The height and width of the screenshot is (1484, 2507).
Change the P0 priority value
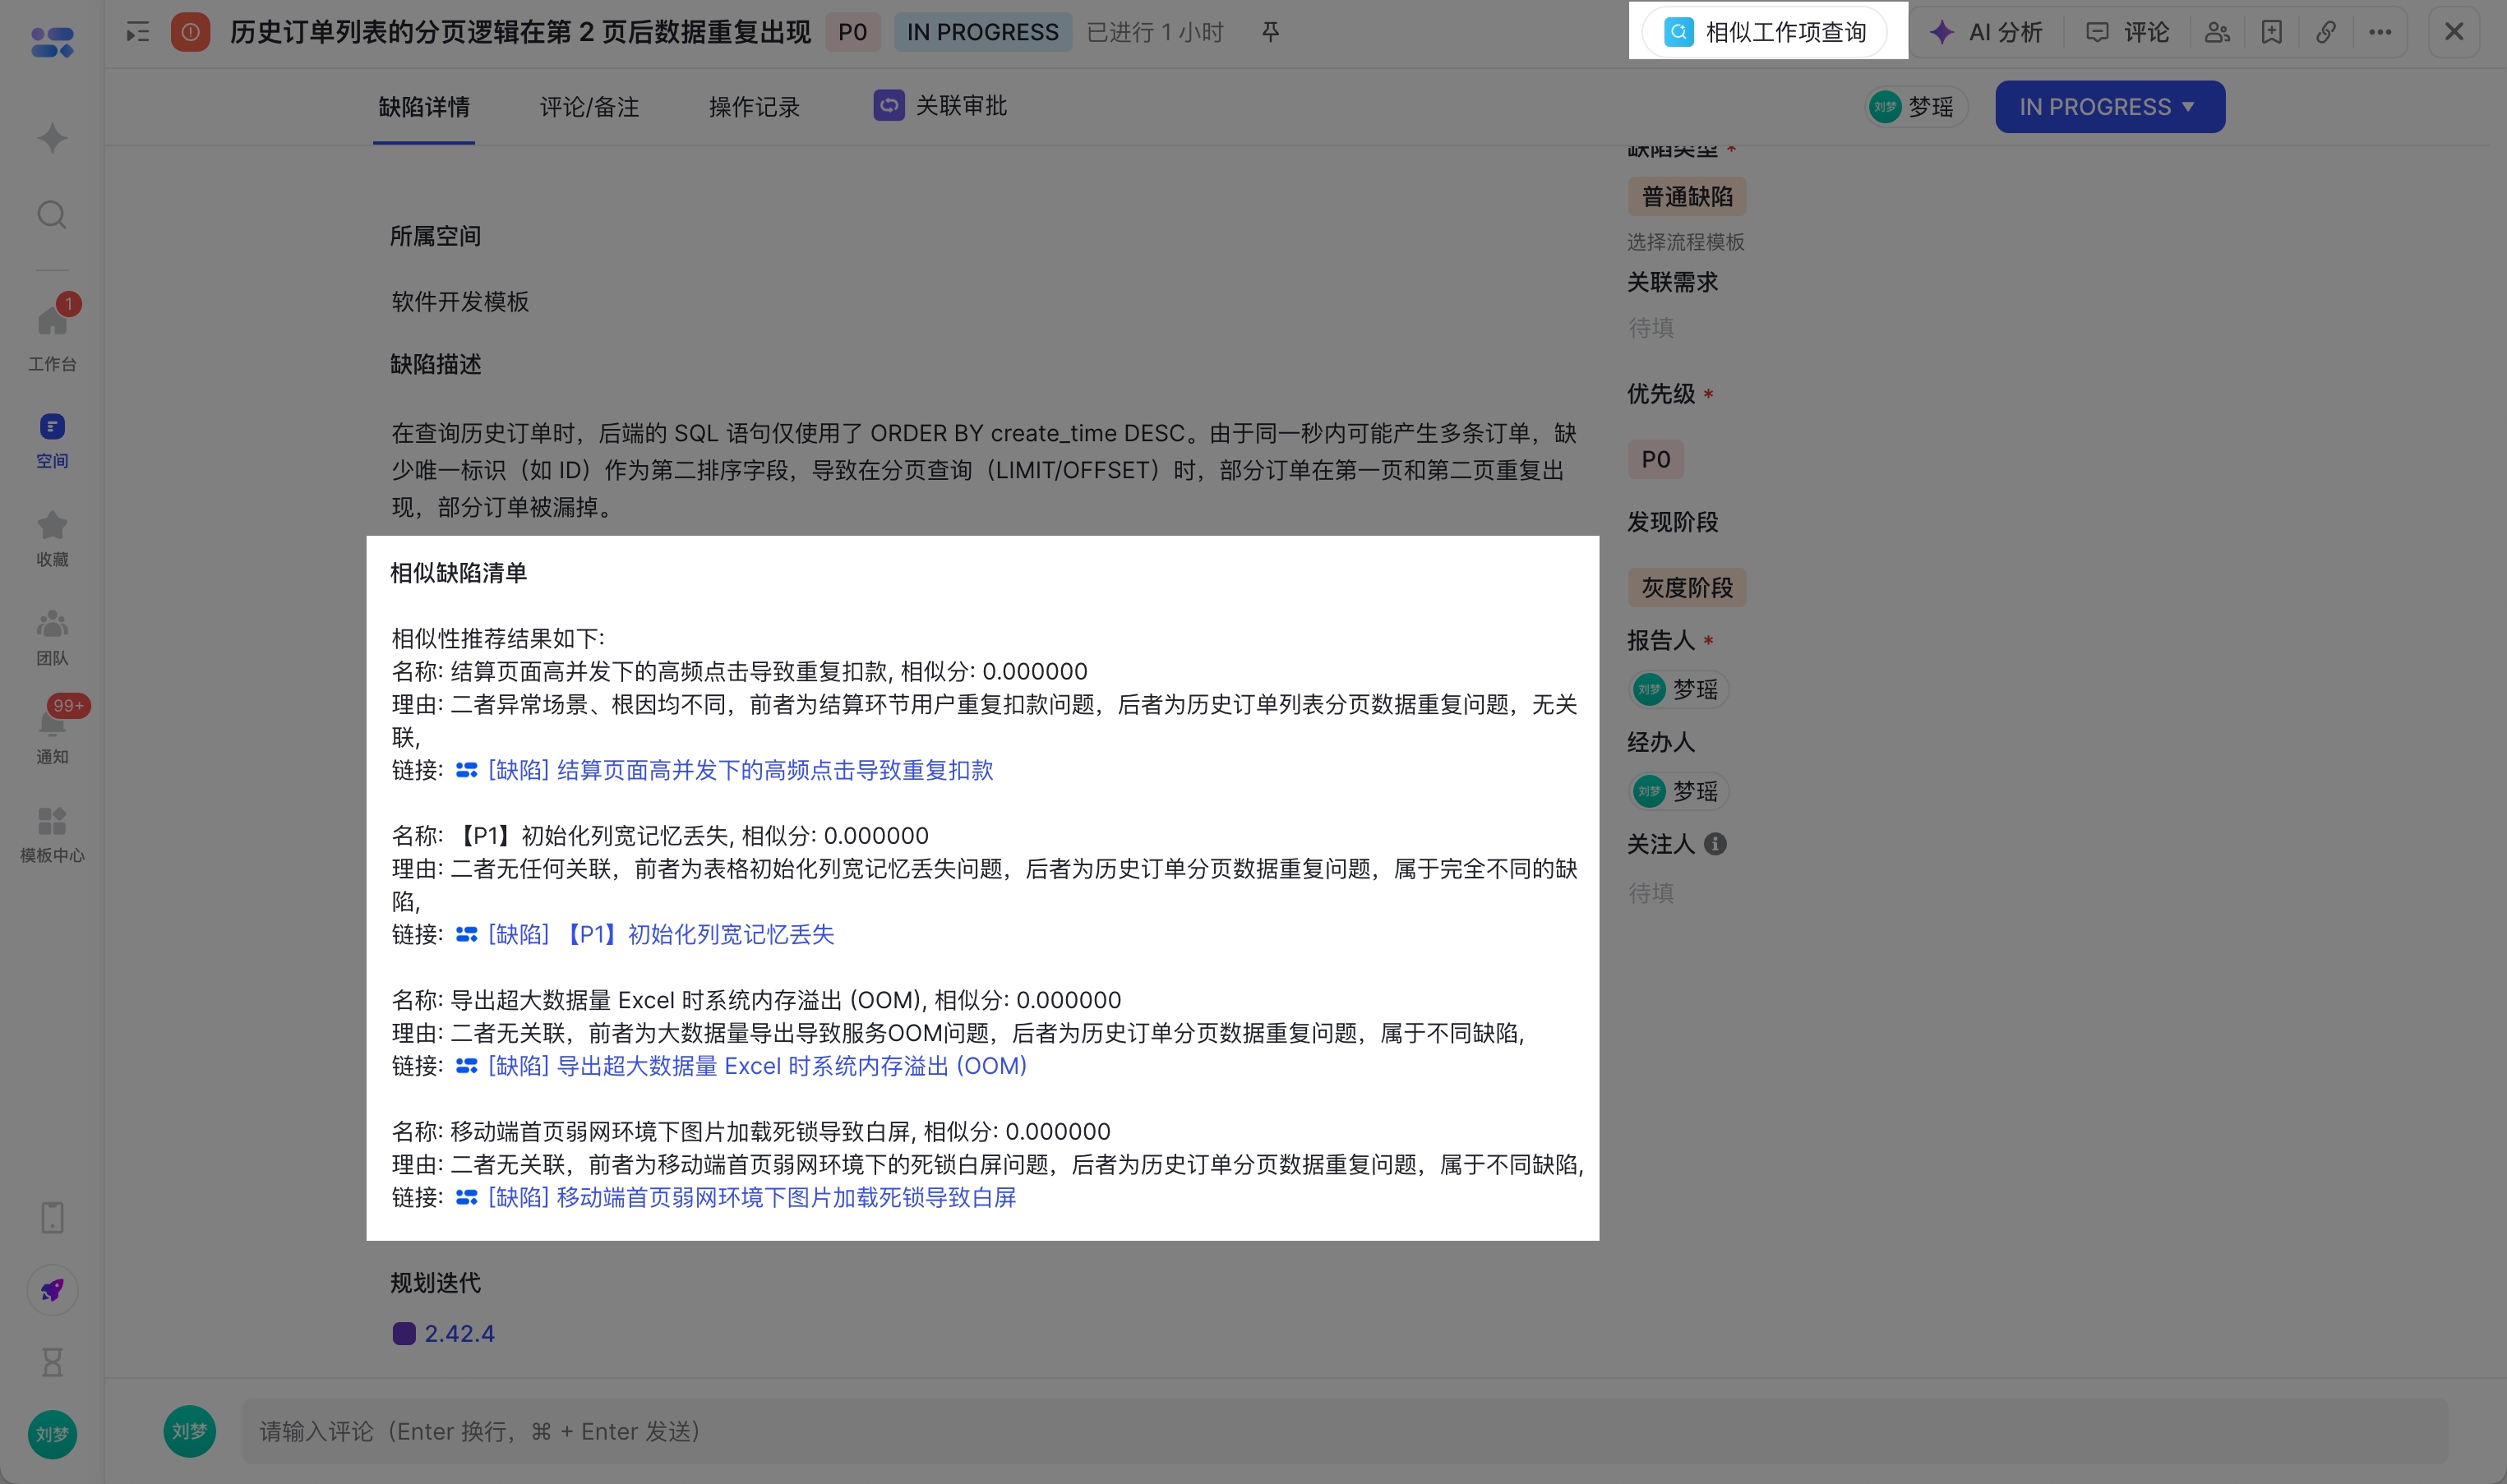click(1656, 459)
